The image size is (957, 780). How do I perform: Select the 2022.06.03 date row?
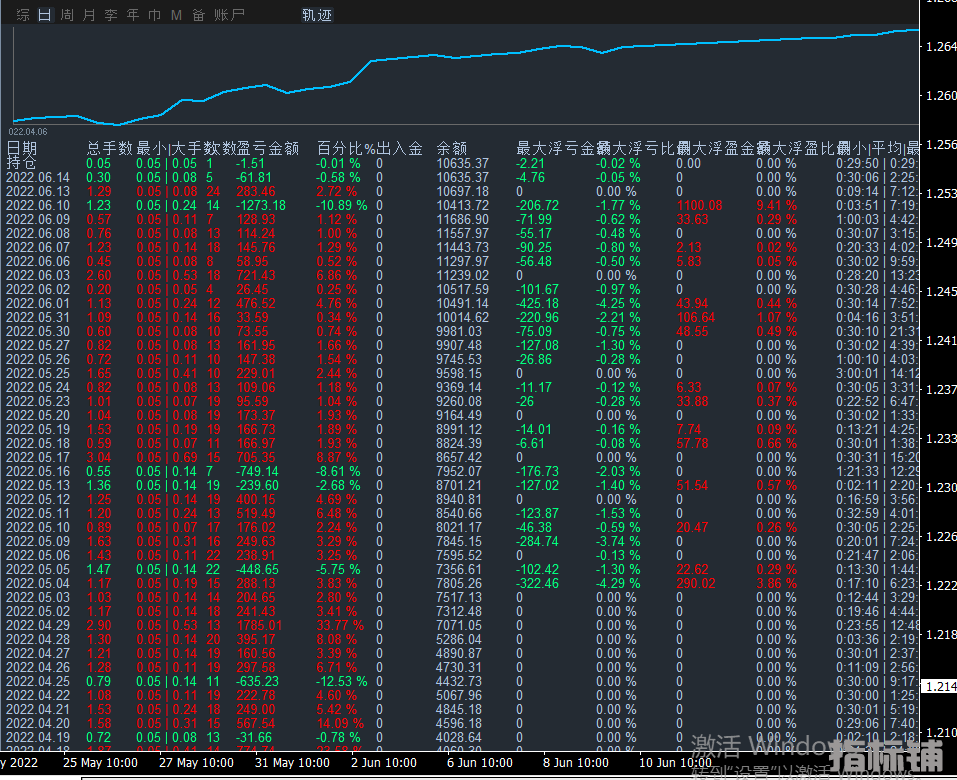[38, 275]
